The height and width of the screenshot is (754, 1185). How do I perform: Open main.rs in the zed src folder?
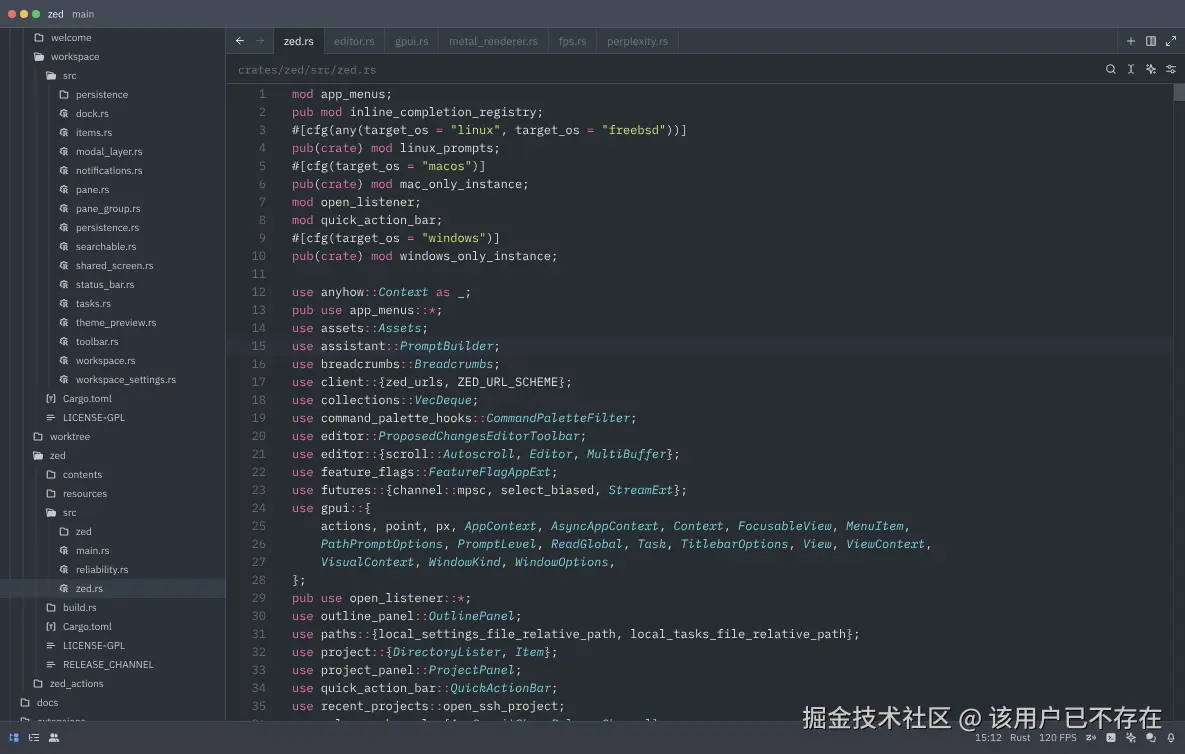pos(113,551)
